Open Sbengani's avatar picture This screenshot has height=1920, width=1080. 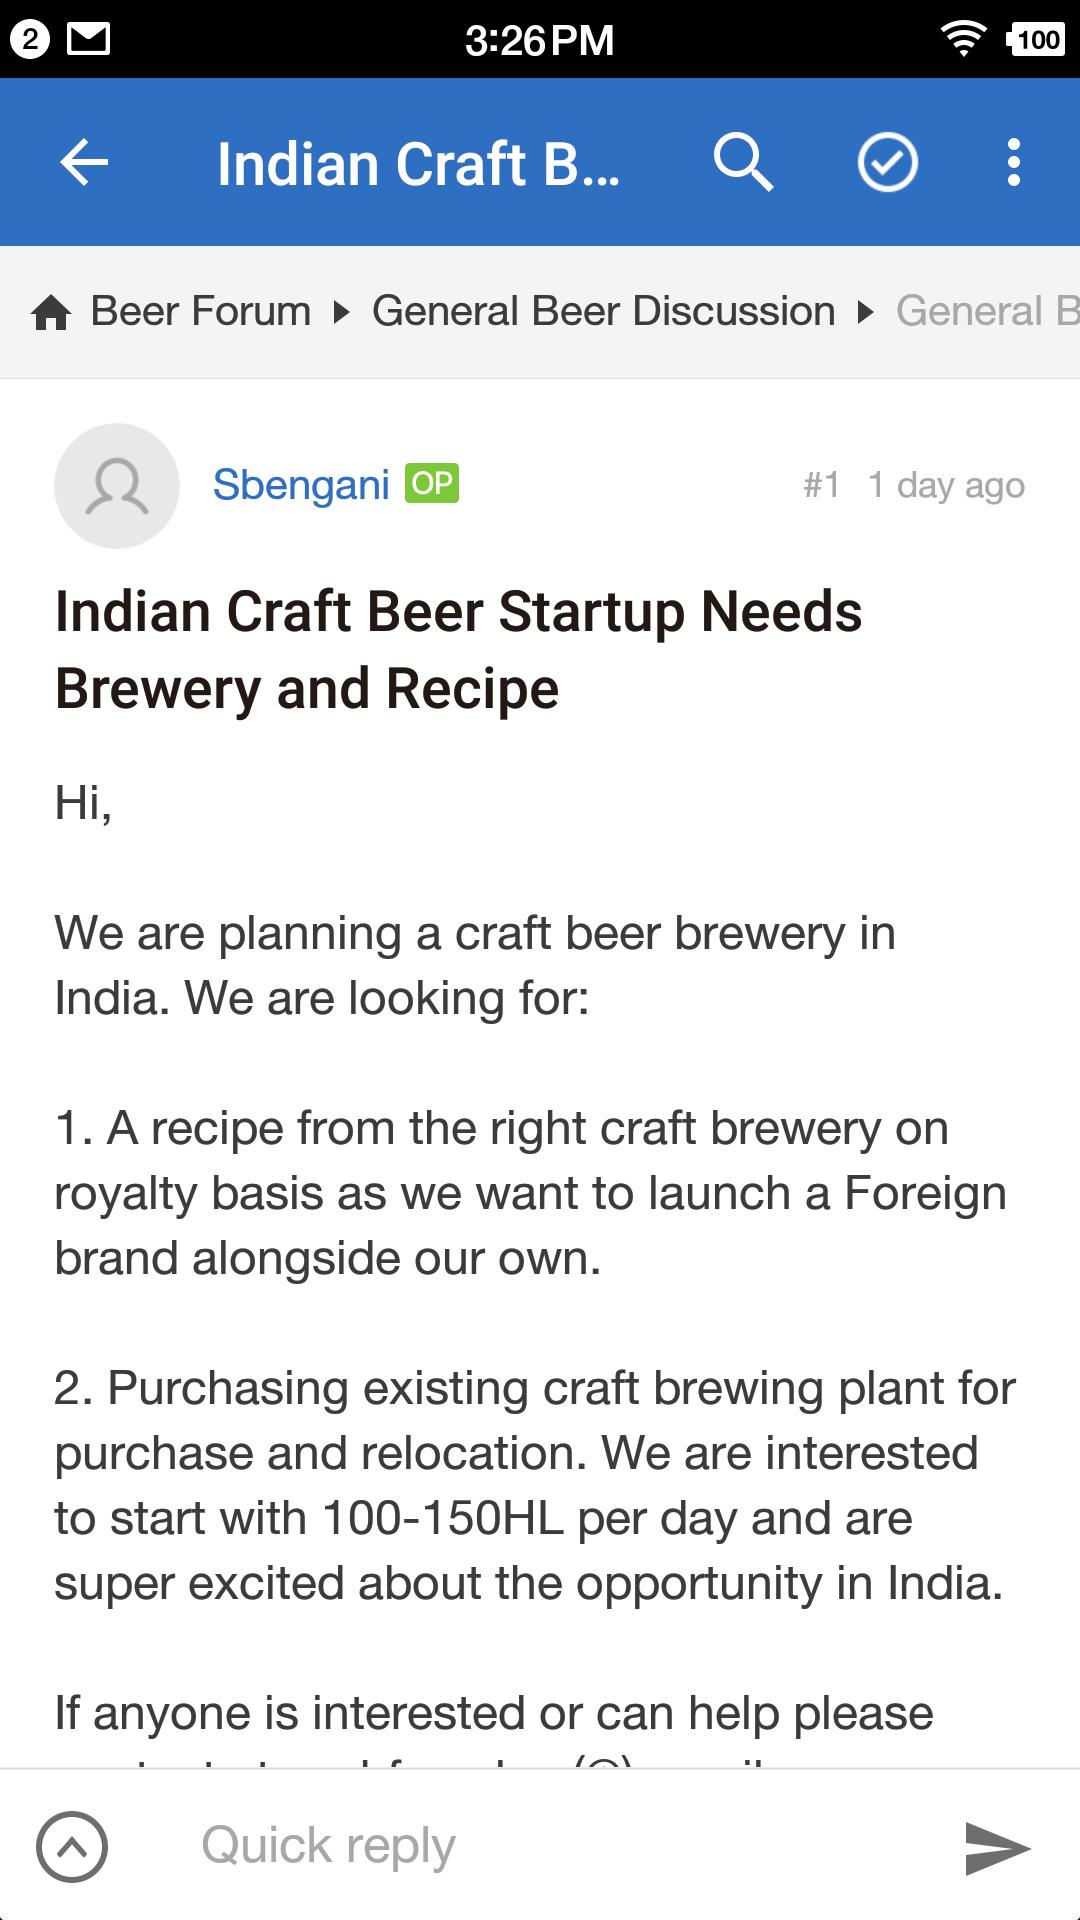pyautogui.click(x=117, y=486)
